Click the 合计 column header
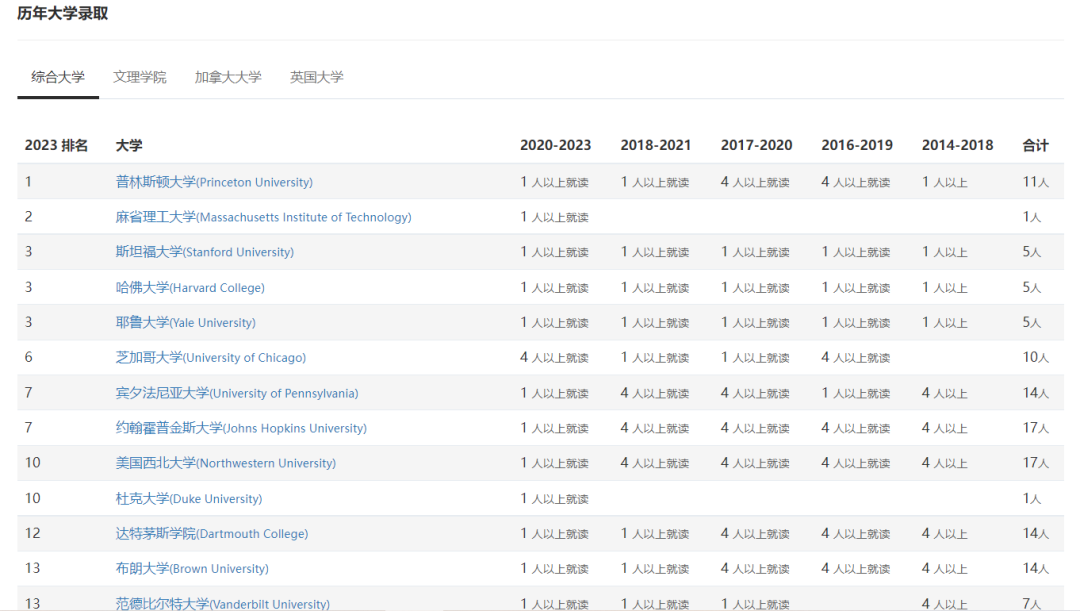This screenshot has width=1080, height=611. pos(1036,145)
